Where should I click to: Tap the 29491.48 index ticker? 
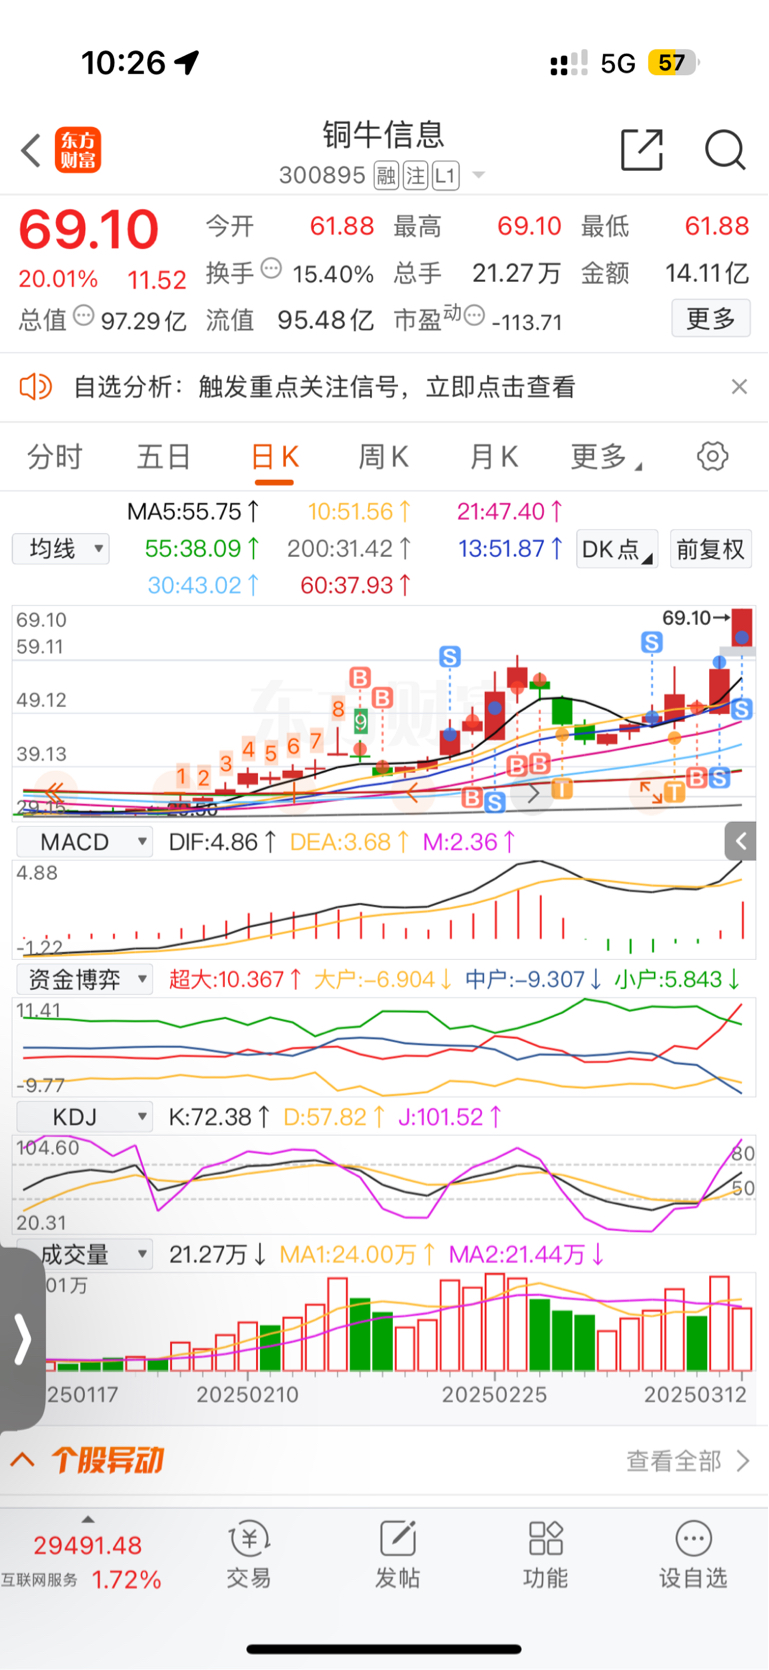pos(88,1546)
